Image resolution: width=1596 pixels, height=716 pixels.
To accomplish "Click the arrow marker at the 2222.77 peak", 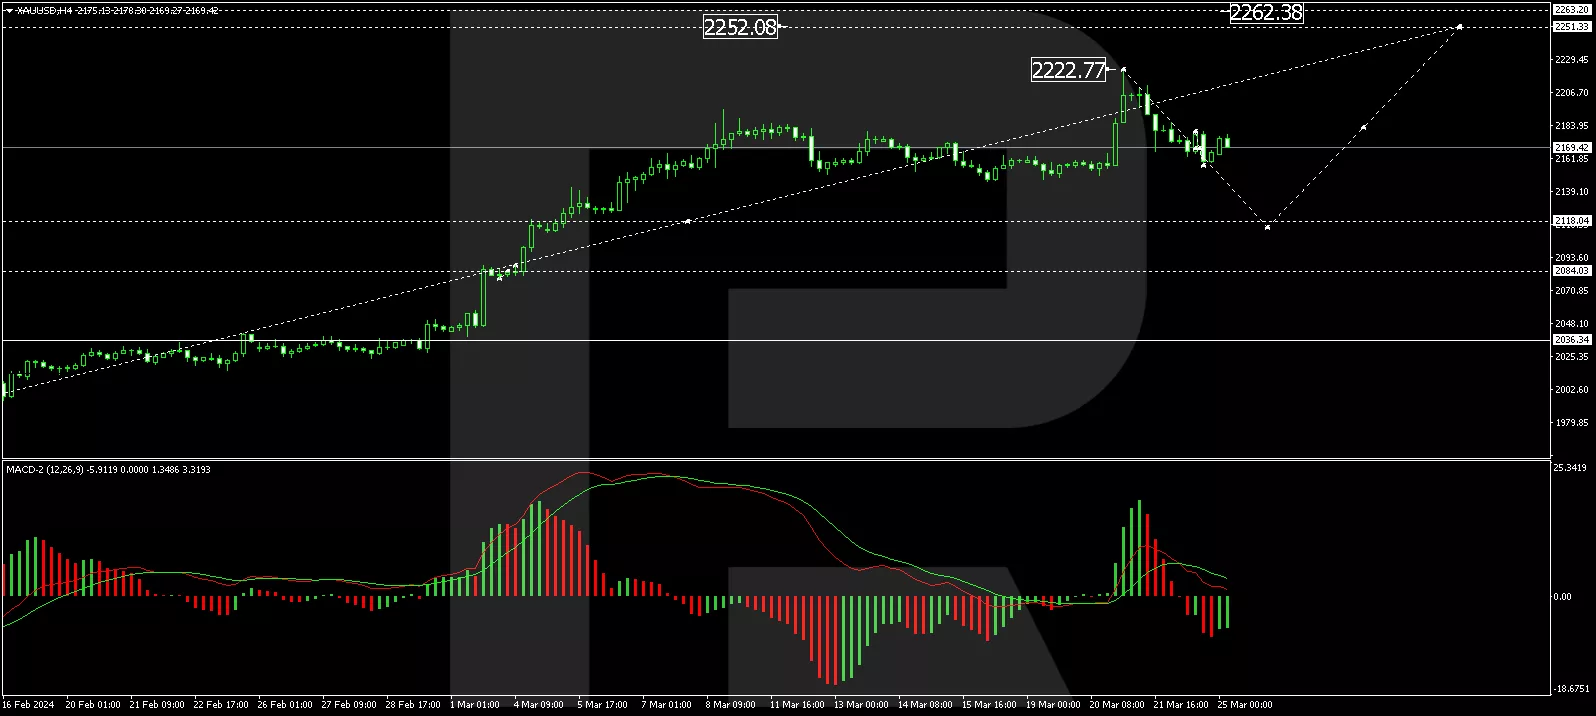I will 1124,70.
